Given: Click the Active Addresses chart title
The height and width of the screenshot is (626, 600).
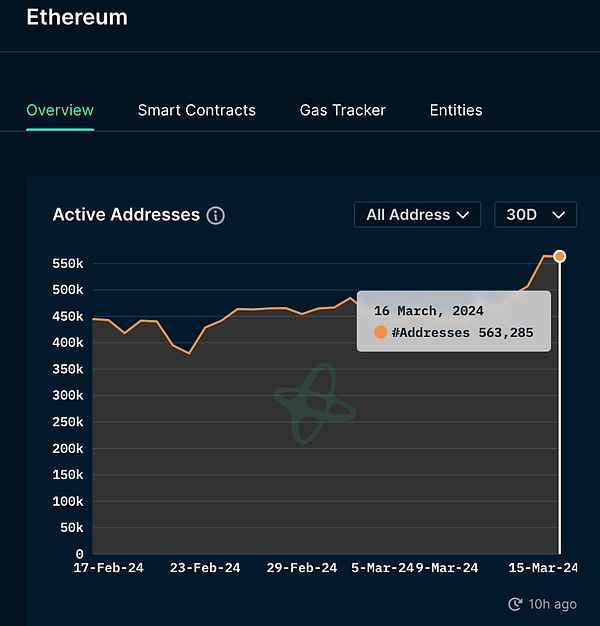Looking at the screenshot, I should point(126,215).
